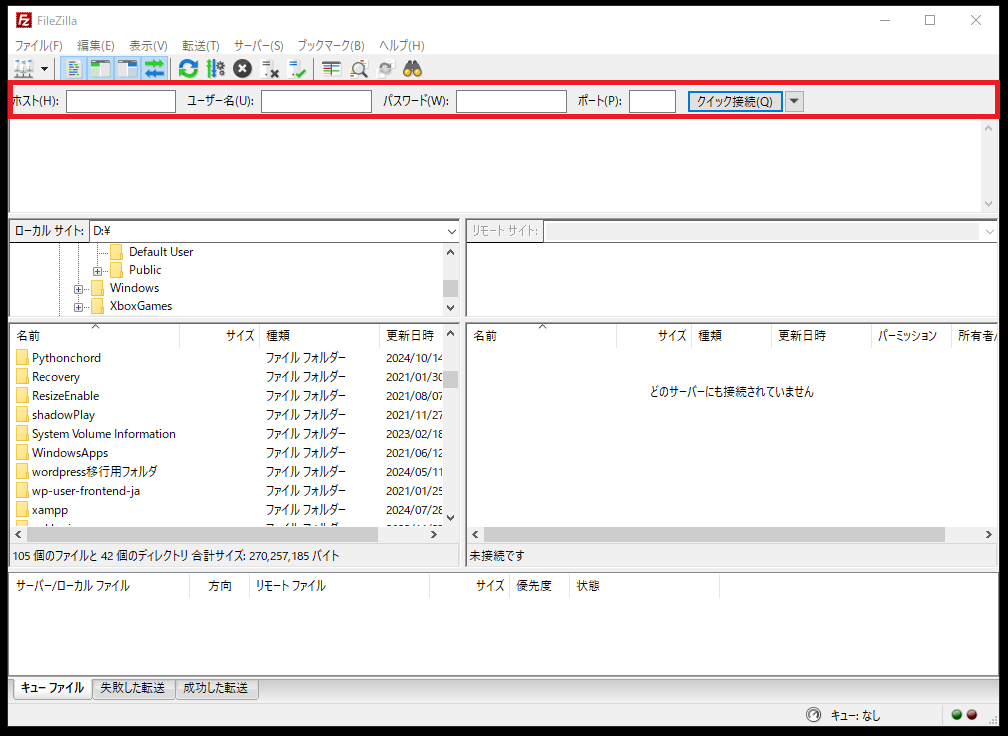The height and width of the screenshot is (736, 1008).
Task: Click the cancel current operation icon
Action: click(x=242, y=69)
